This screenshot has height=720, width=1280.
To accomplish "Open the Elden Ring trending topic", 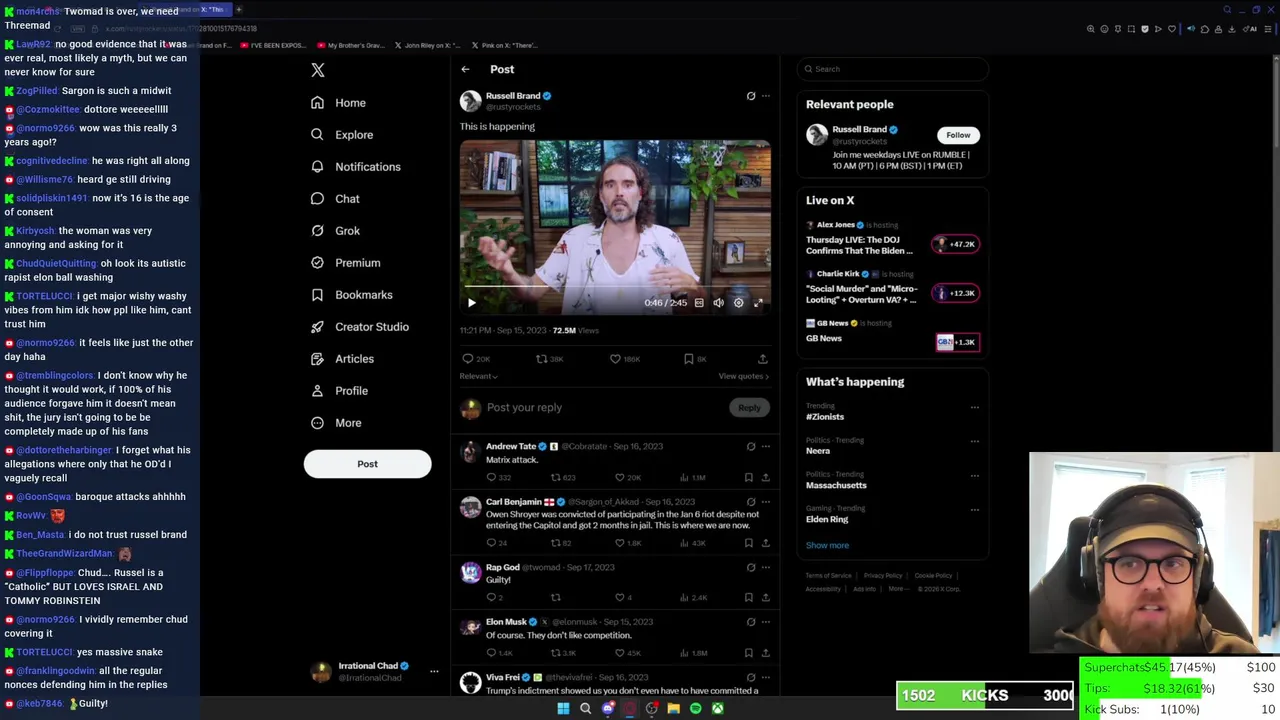I will [827, 519].
